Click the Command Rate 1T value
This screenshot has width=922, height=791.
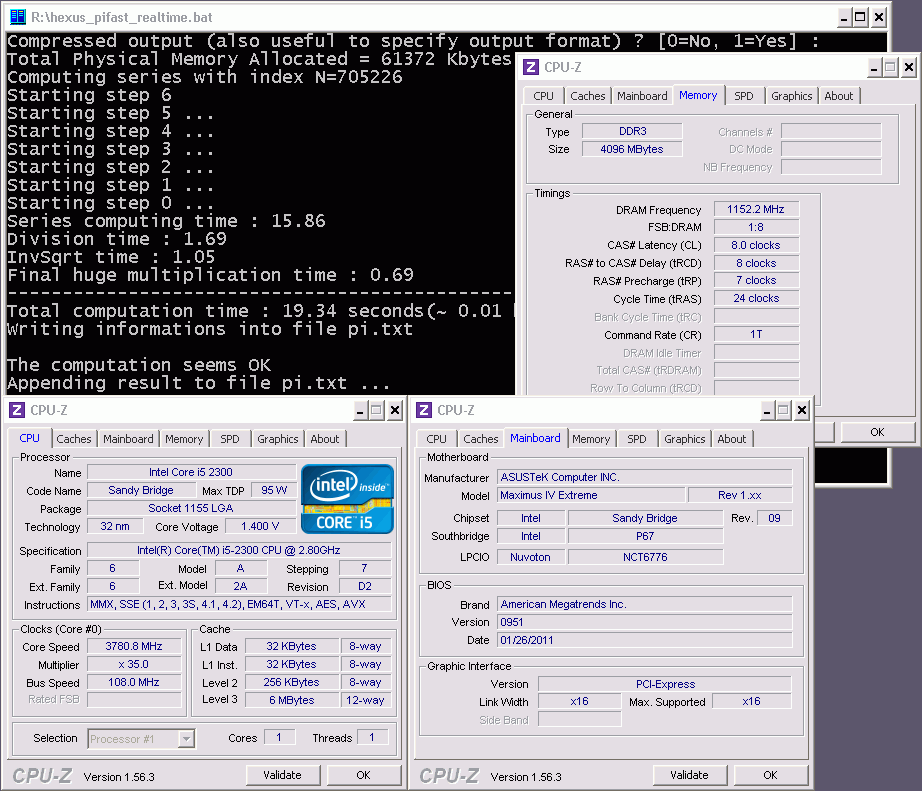click(756, 335)
